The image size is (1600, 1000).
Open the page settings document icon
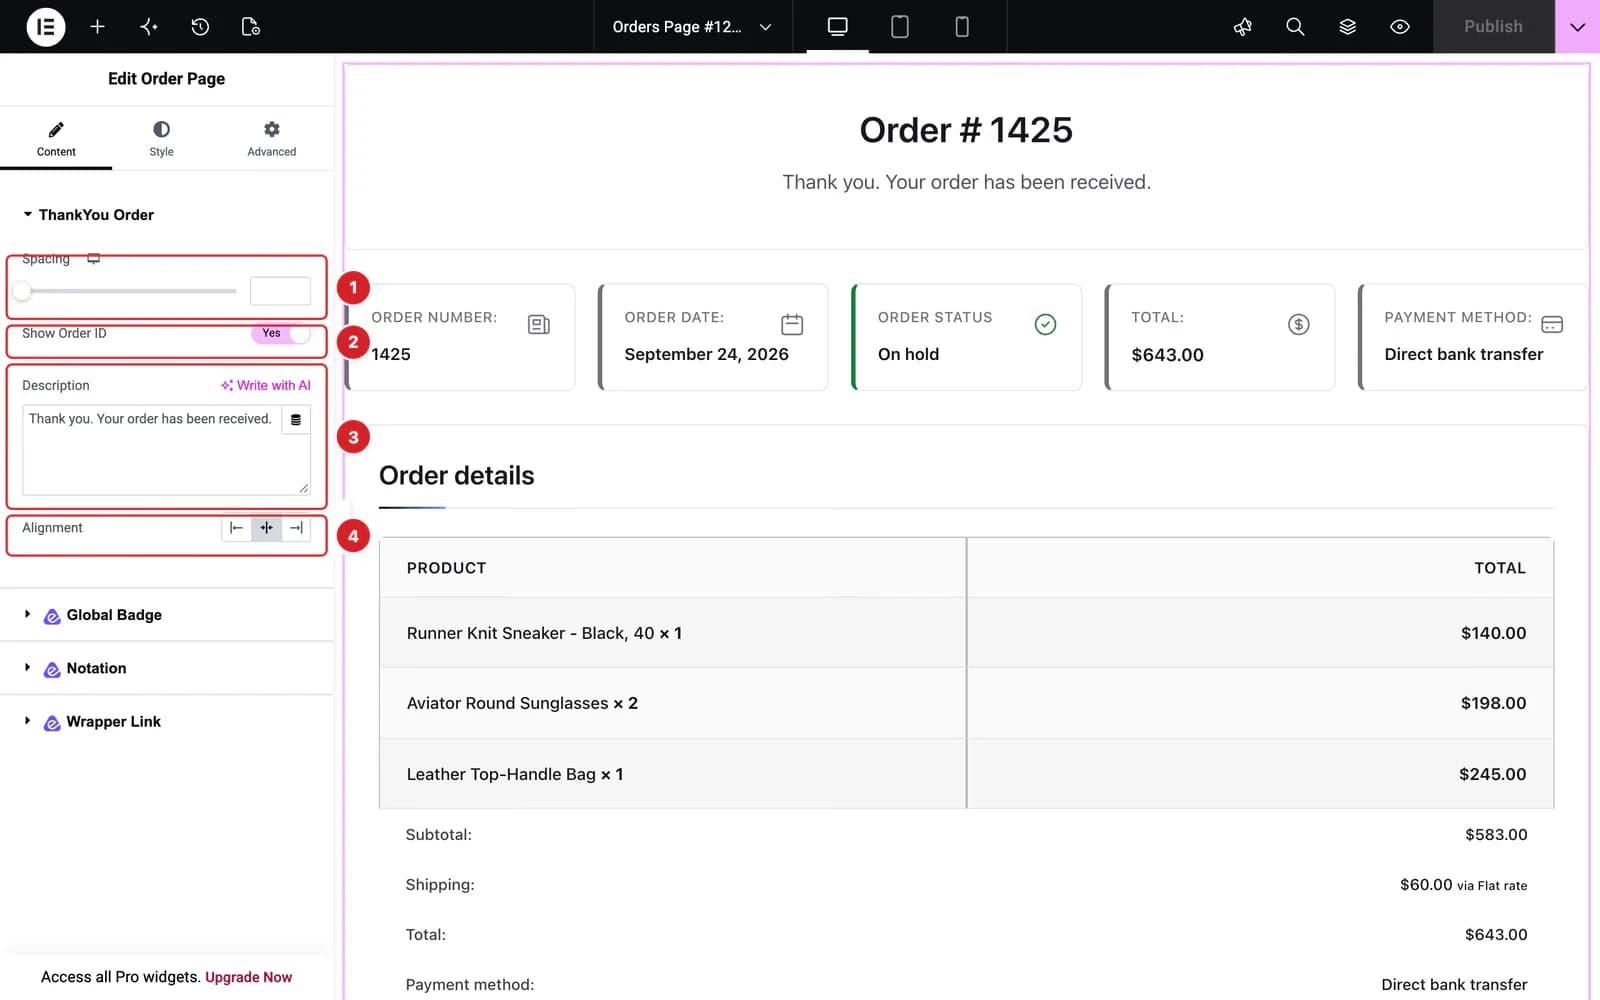(251, 27)
